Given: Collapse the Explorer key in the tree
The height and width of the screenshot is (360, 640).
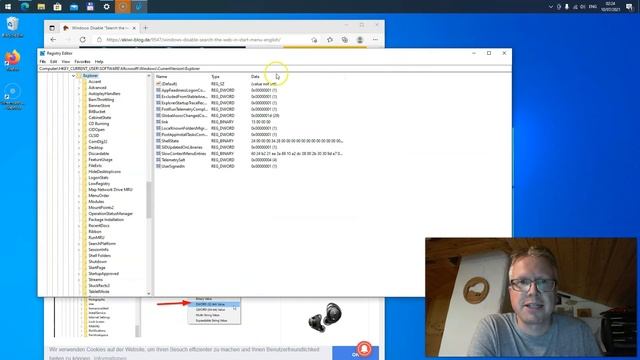Looking at the screenshot, I should pyautogui.click(x=73, y=76).
